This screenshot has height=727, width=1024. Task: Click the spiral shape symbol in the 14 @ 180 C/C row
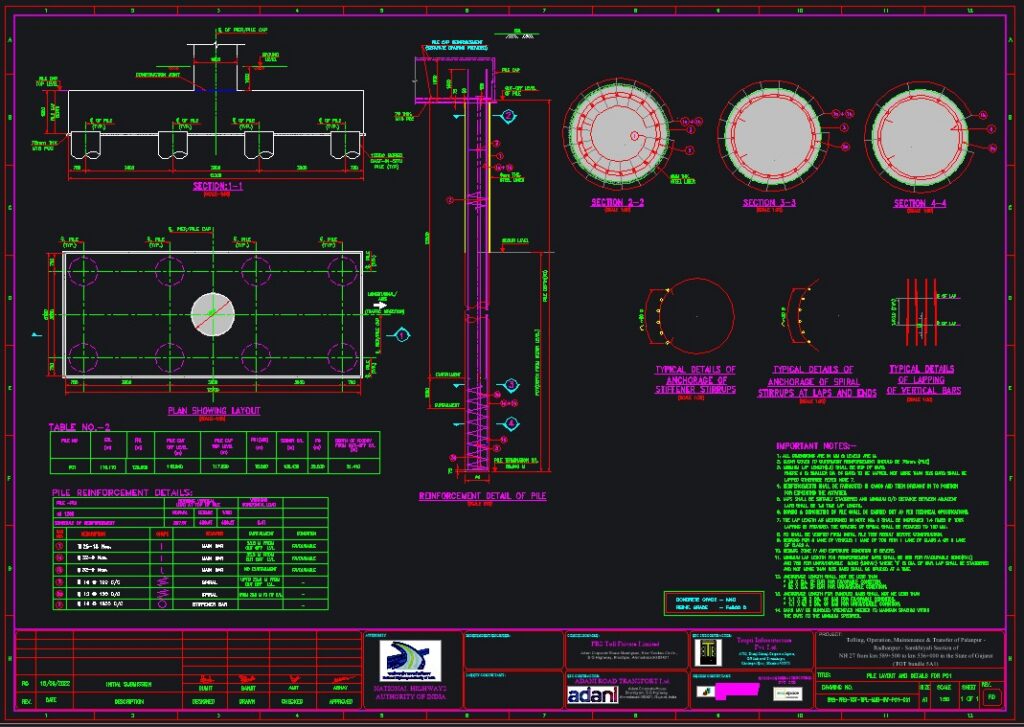click(x=162, y=581)
